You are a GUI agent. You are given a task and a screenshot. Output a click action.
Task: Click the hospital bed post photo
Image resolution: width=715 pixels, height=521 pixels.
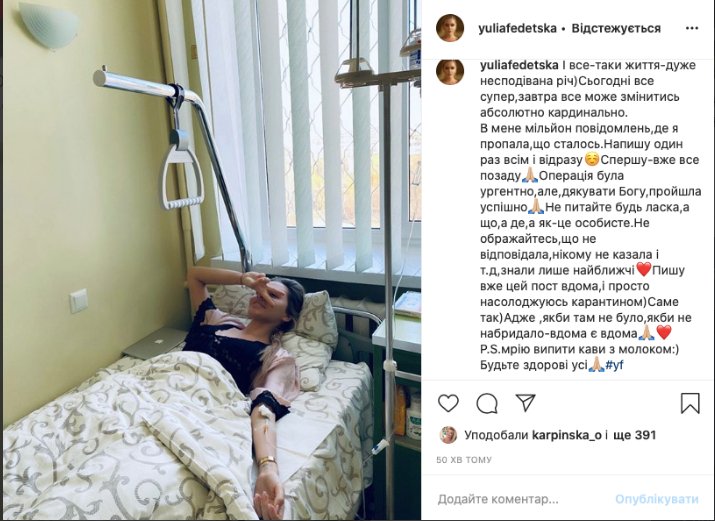pyautogui.click(x=212, y=260)
